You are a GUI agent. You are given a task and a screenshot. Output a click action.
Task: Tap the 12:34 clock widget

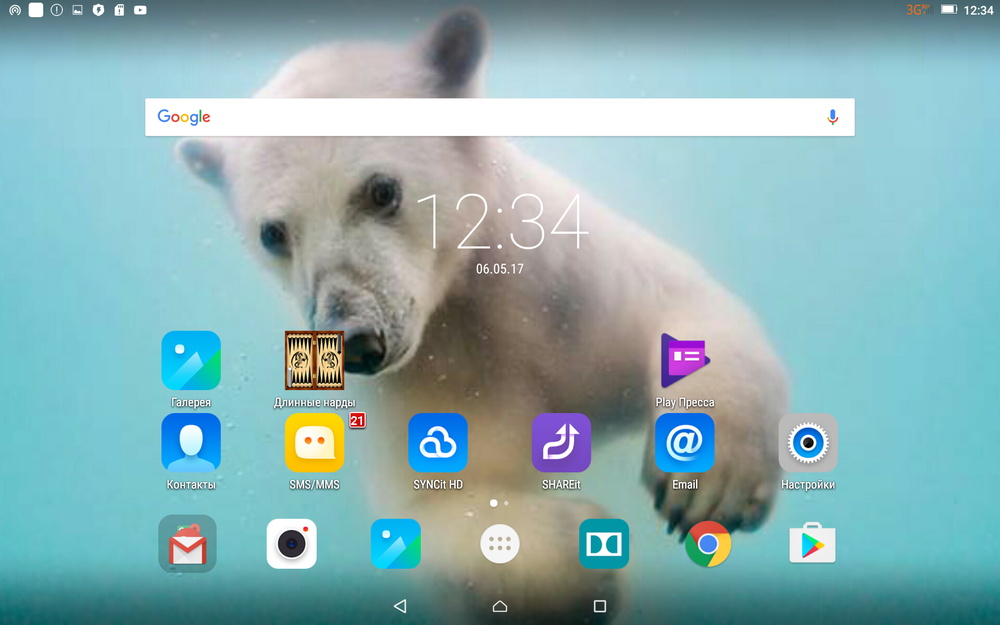(500, 222)
